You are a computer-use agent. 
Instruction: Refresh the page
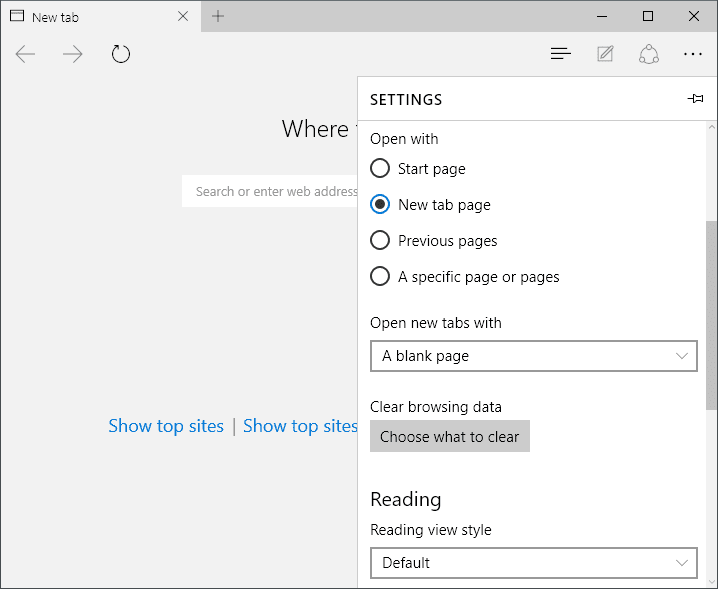[121, 54]
